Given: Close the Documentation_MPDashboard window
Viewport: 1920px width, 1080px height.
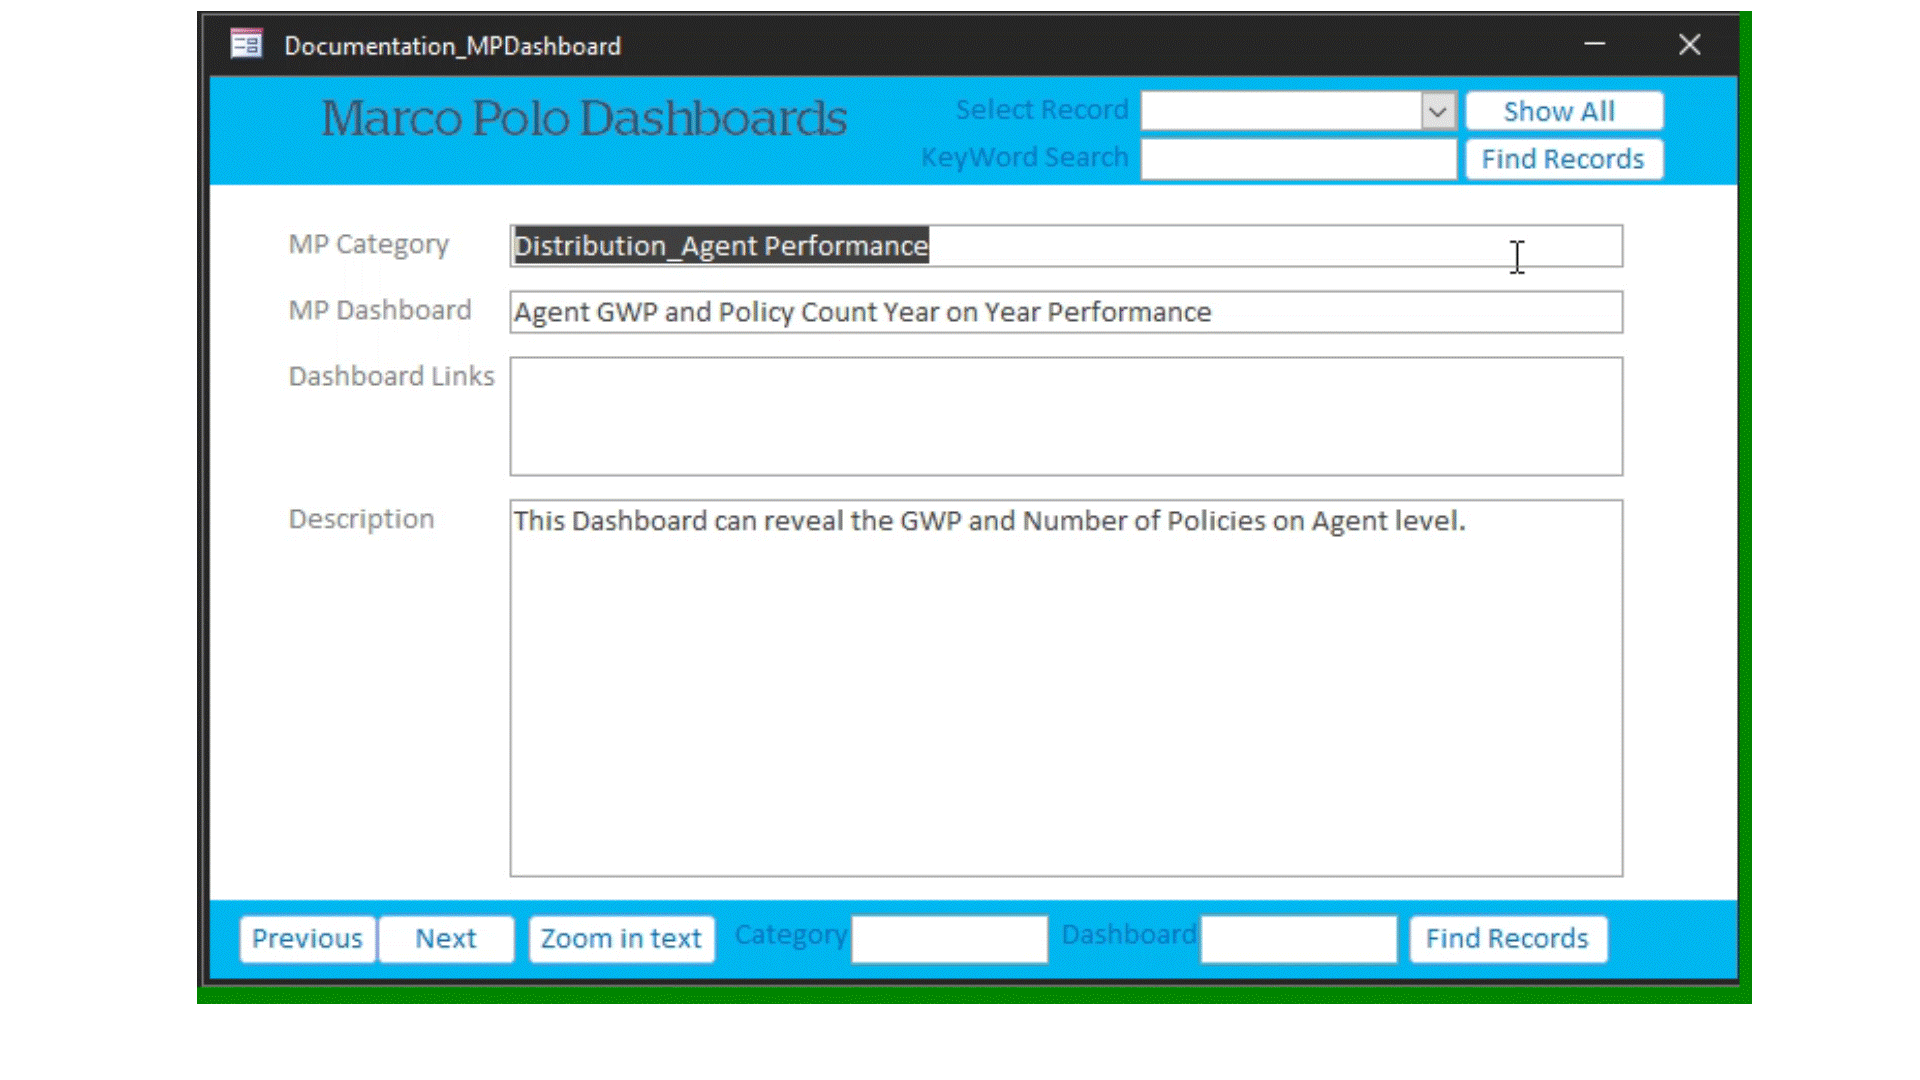Looking at the screenshot, I should [x=1689, y=45].
